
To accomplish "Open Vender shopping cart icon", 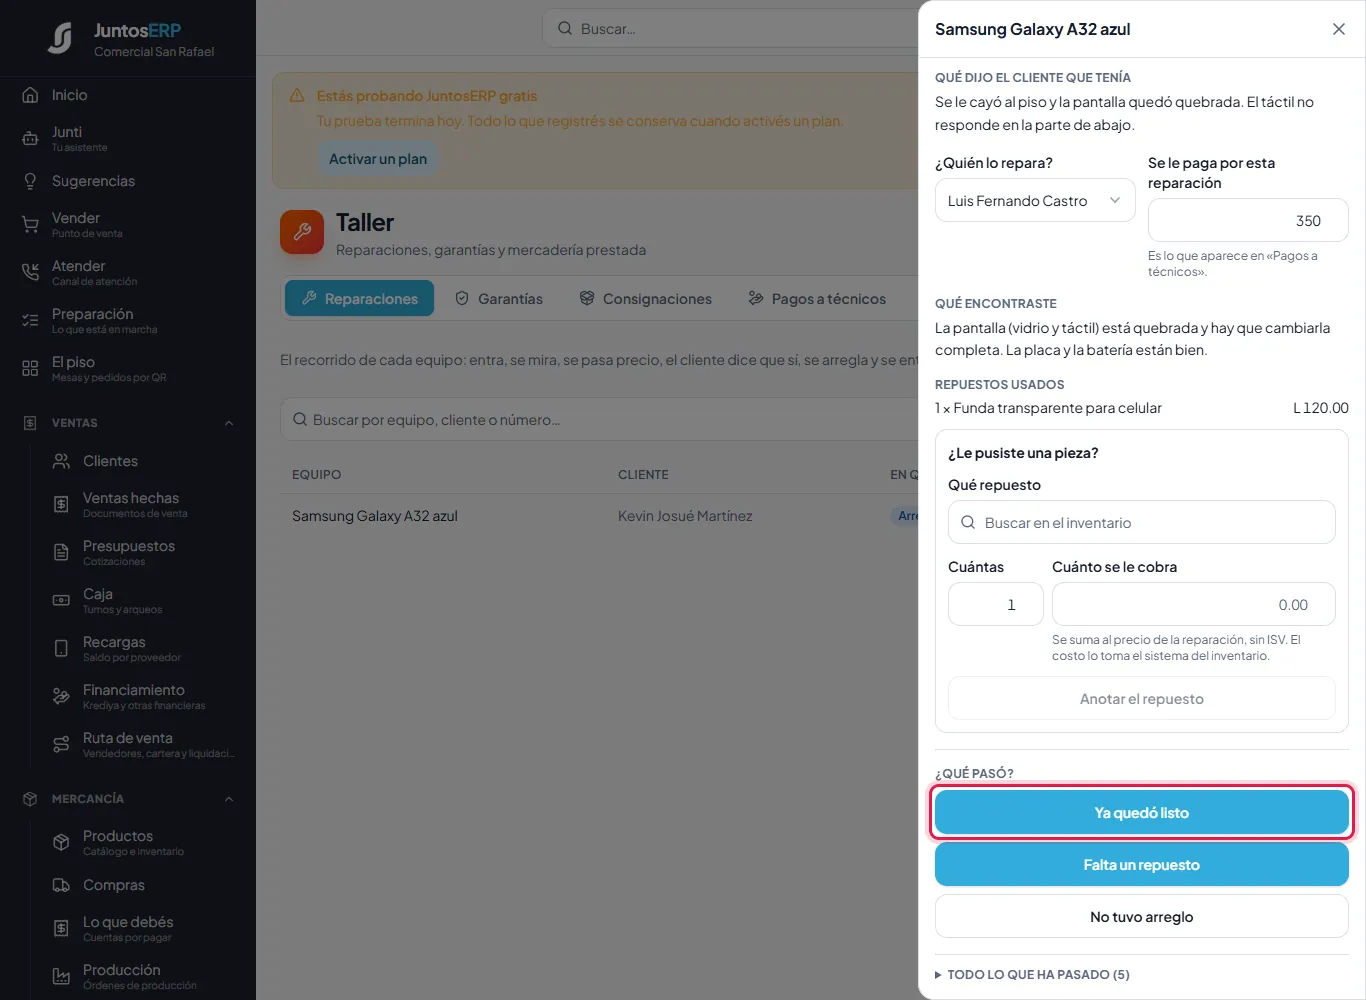I will click(x=30, y=224).
